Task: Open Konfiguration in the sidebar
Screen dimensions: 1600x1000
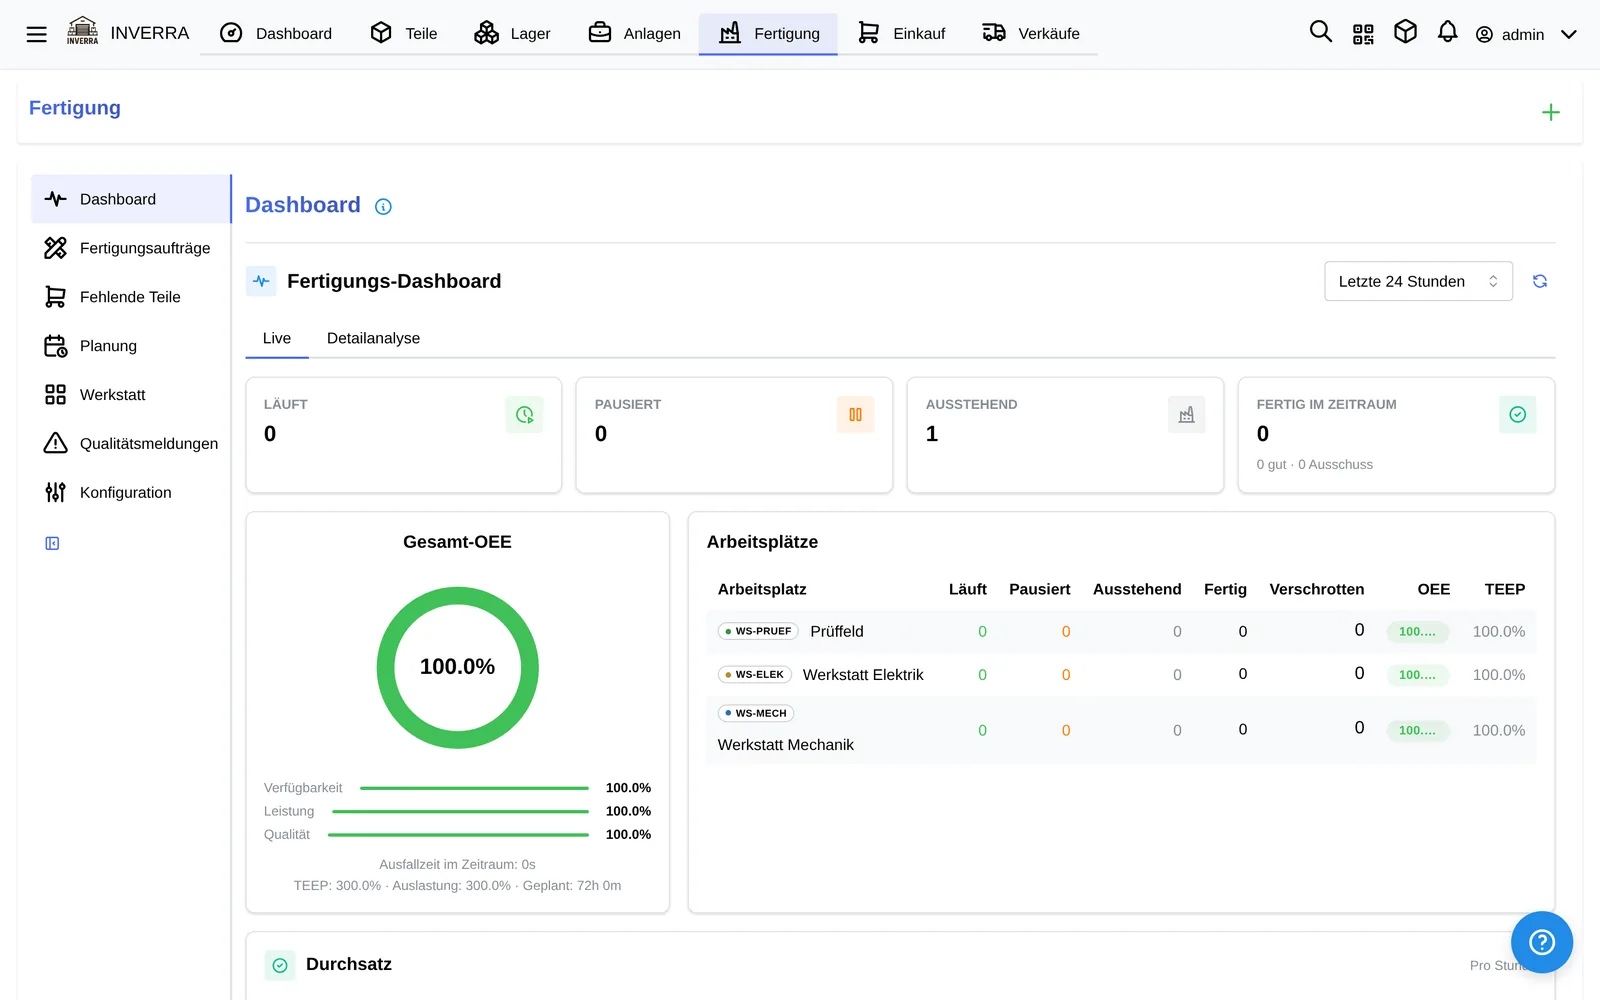Action: [x=130, y=493]
